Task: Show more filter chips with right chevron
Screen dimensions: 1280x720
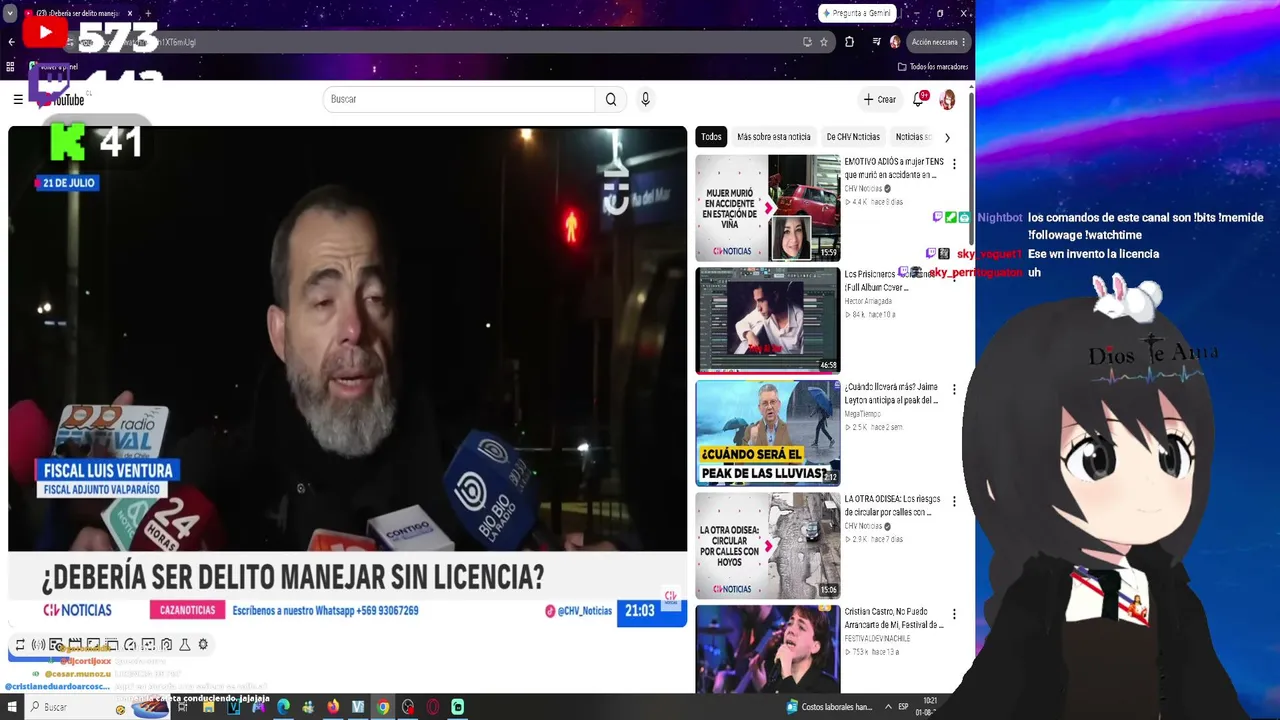Action: (947, 137)
